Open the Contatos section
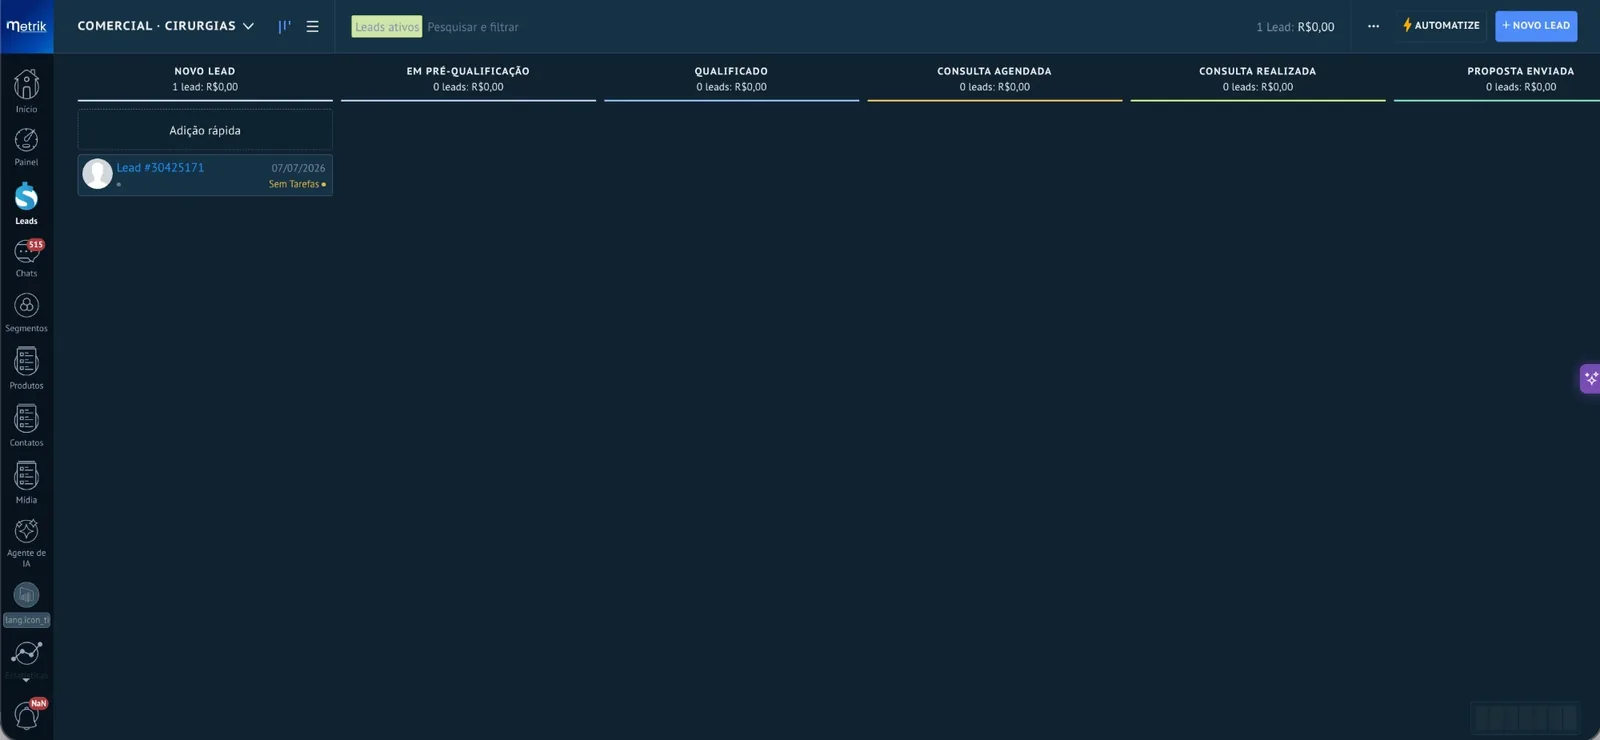The width and height of the screenshot is (1600, 740). [x=26, y=425]
